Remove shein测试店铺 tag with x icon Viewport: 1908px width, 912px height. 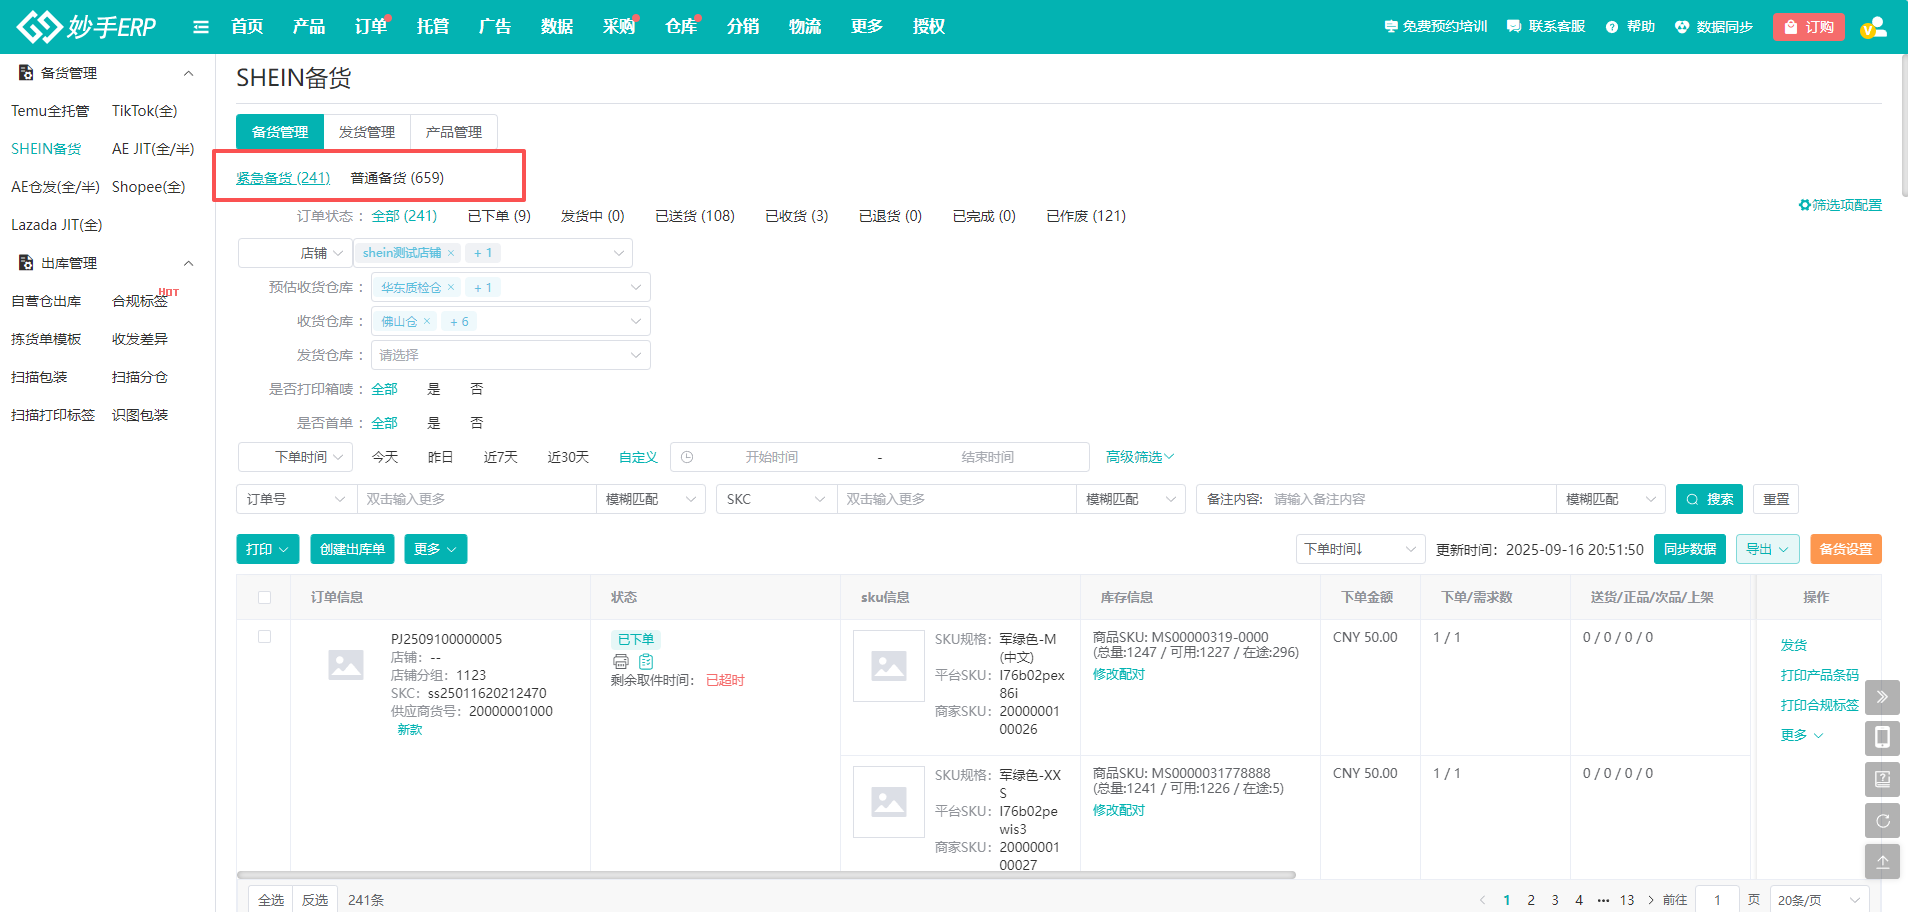tap(451, 253)
